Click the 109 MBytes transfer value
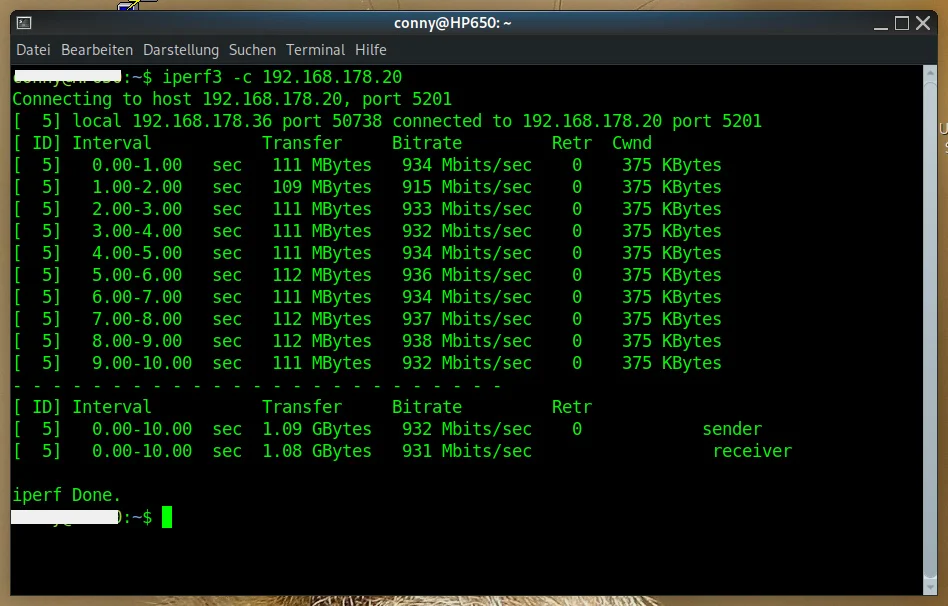Viewport: 948px width, 606px height. click(x=322, y=187)
